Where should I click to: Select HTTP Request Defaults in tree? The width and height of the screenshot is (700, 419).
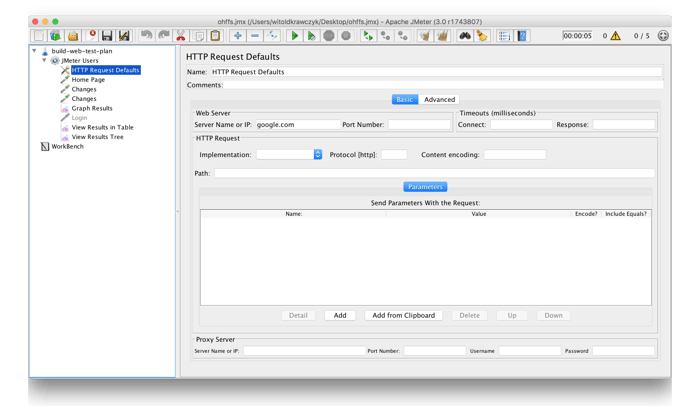pos(105,70)
